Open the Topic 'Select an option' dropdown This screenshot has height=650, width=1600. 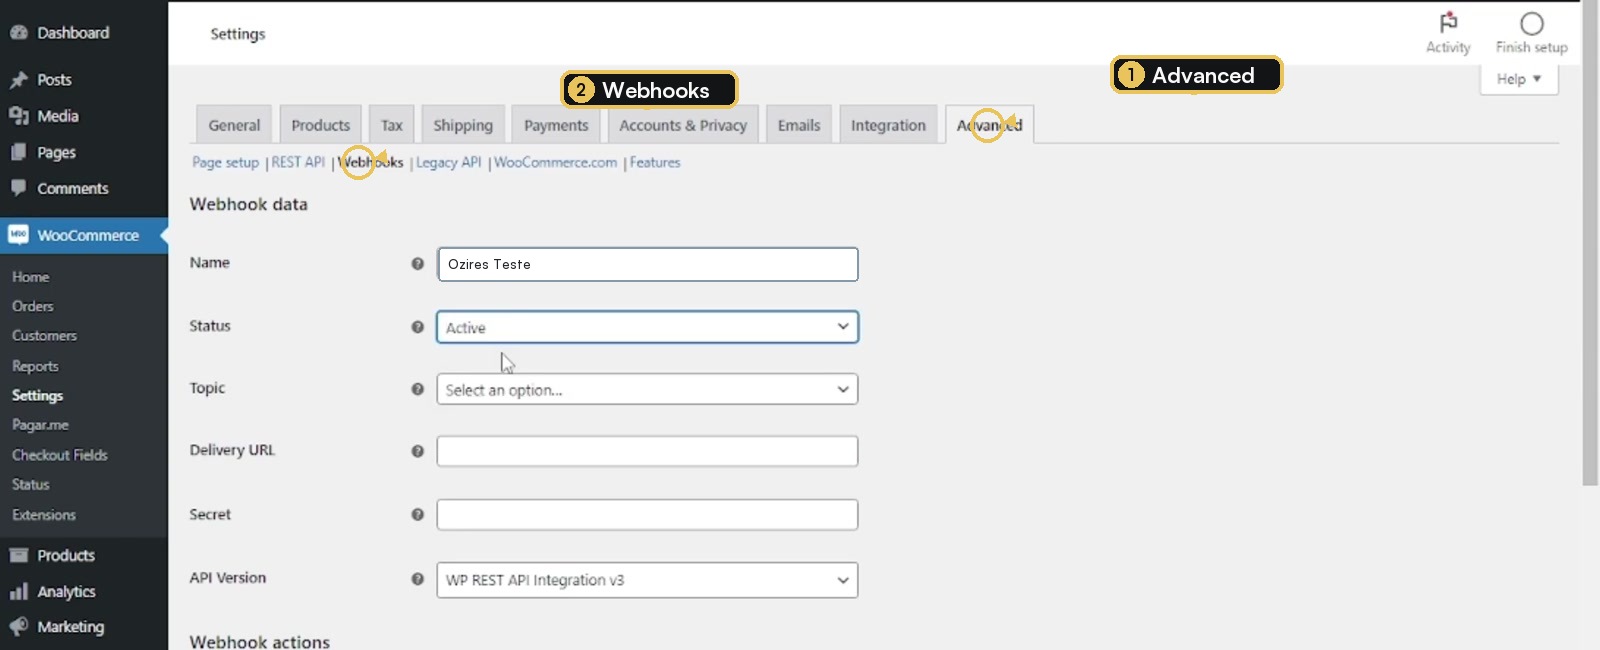(x=647, y=389)
